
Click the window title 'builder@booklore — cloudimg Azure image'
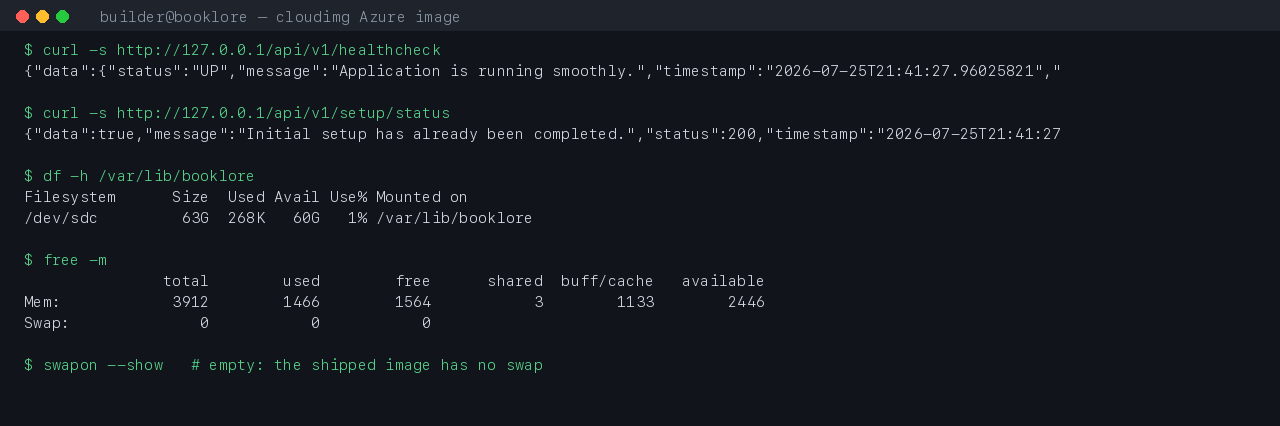point(280,17)
